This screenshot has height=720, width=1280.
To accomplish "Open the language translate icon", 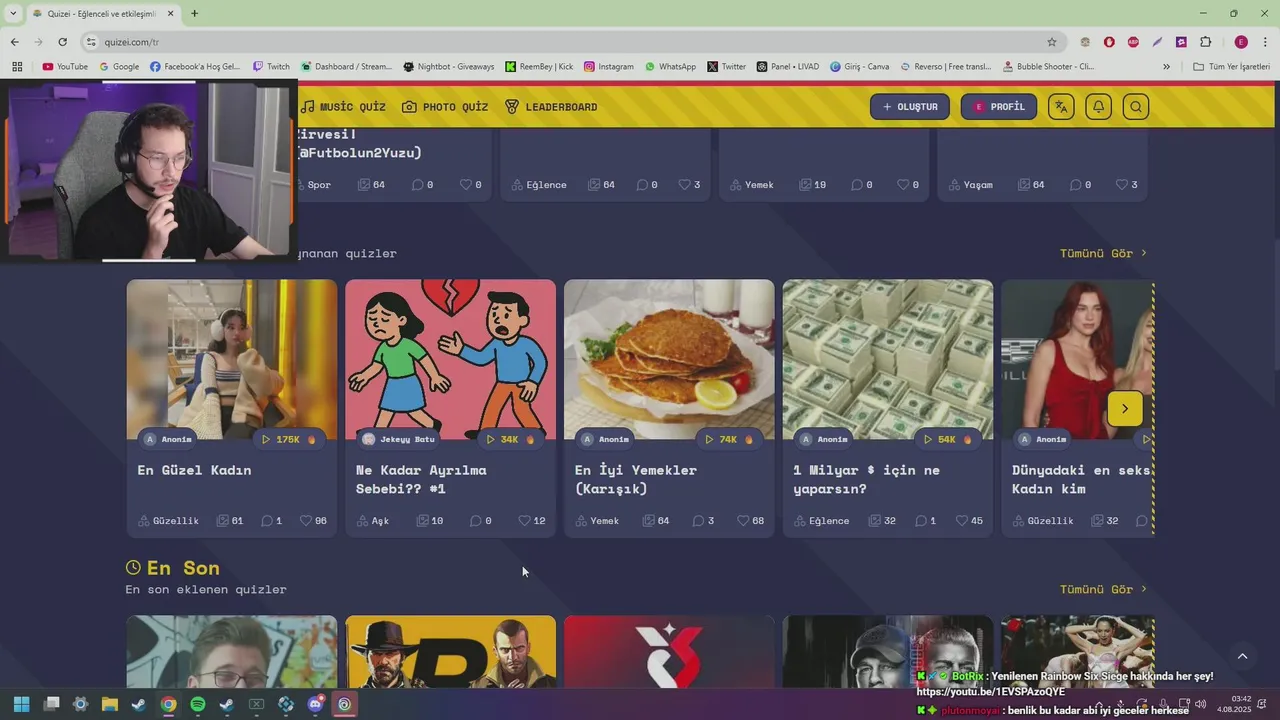I will click(x=1061, y=107).
